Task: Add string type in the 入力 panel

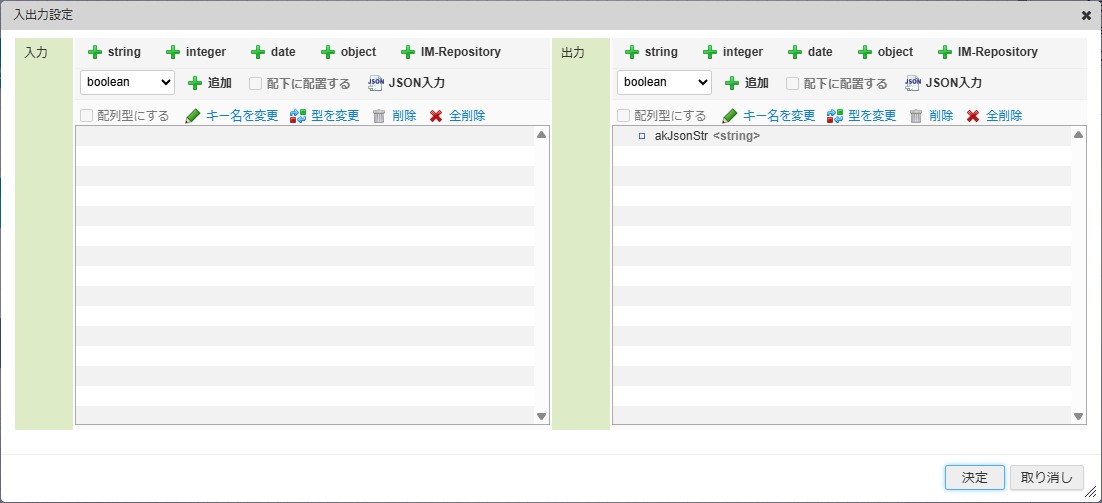Action: pyautogui.click(x=114, y=52)
